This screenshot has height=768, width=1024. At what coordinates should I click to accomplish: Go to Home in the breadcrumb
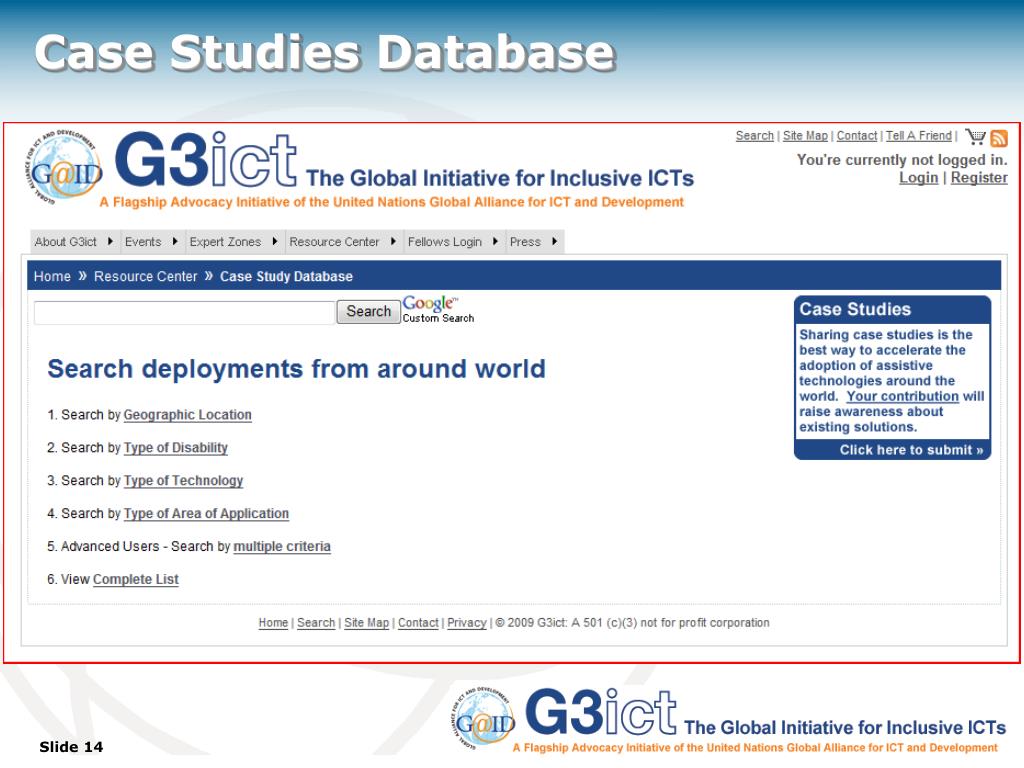(x=52, y=276)
